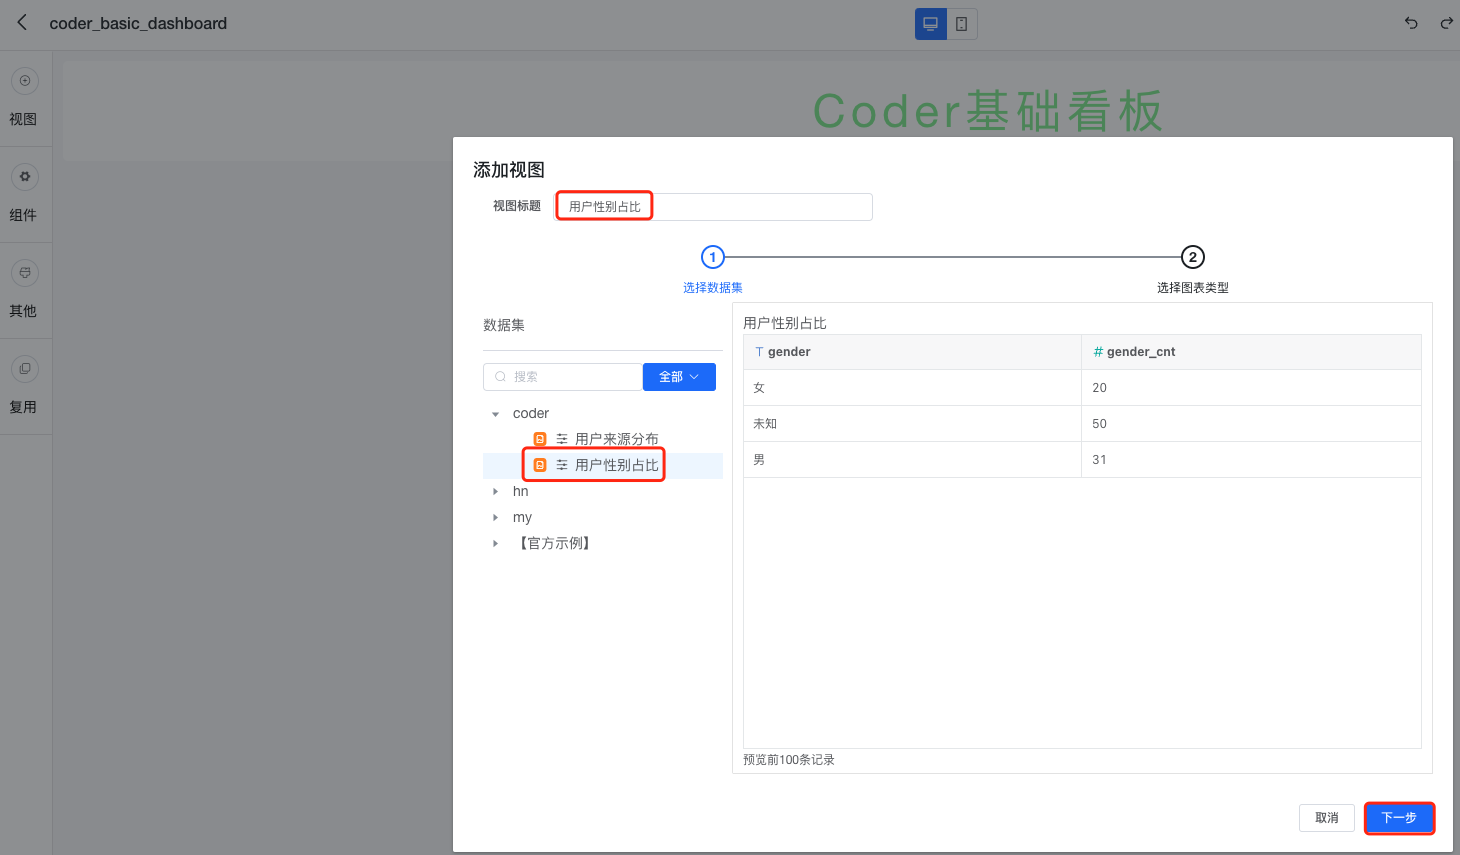The image size is (1460, 855).
Task: Open the 视图 sidebar icon
Action: click(x=25, y=81)
